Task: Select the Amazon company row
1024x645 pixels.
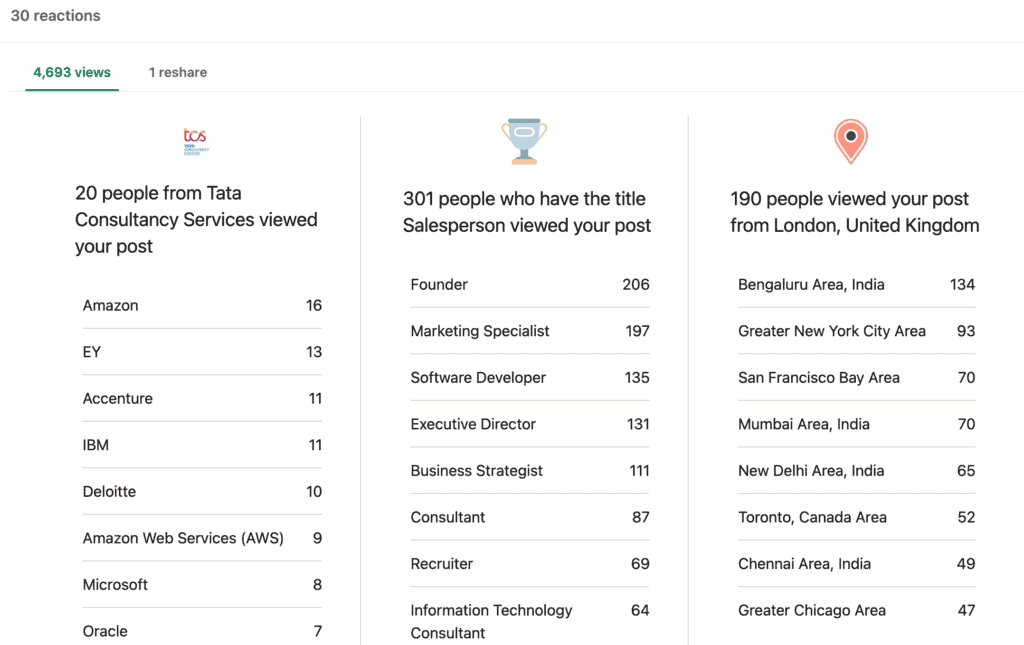Action: point(202,305)
